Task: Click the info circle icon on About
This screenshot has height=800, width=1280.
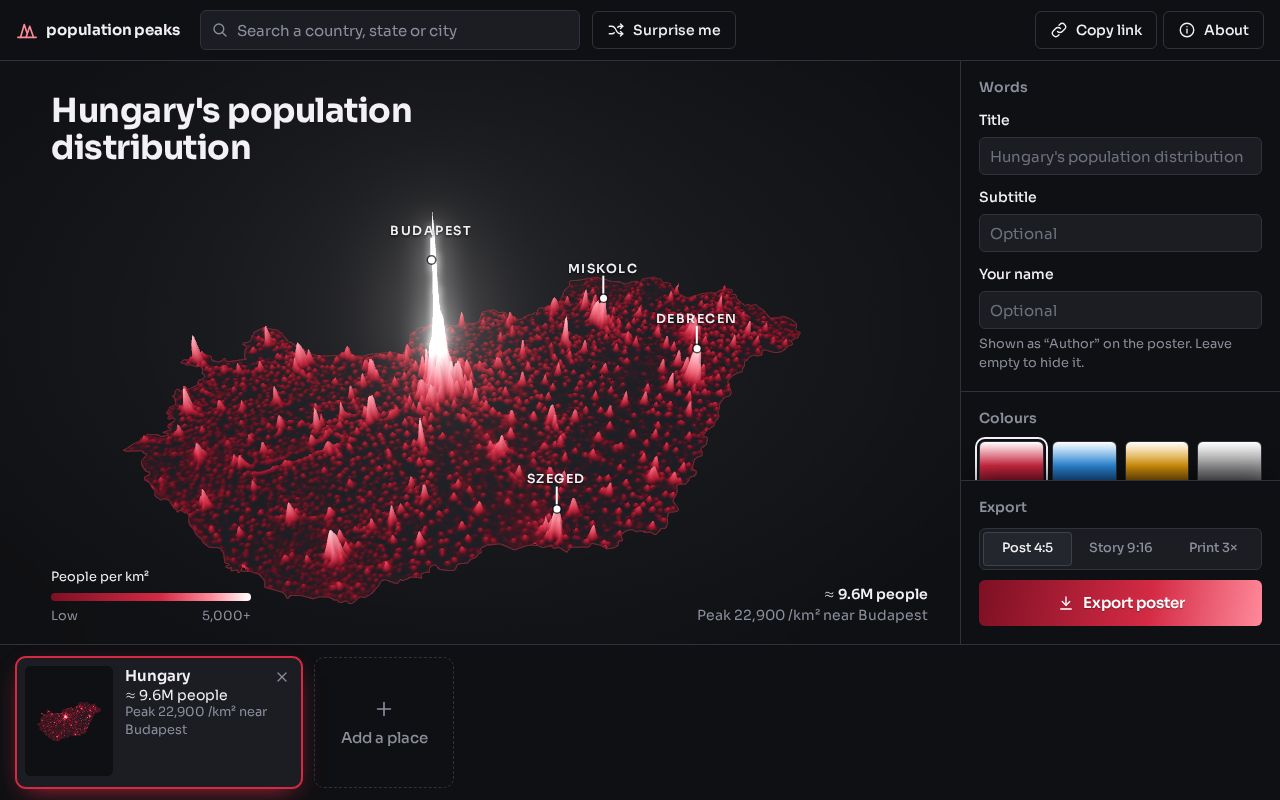Action: (x=1187, y=30)
